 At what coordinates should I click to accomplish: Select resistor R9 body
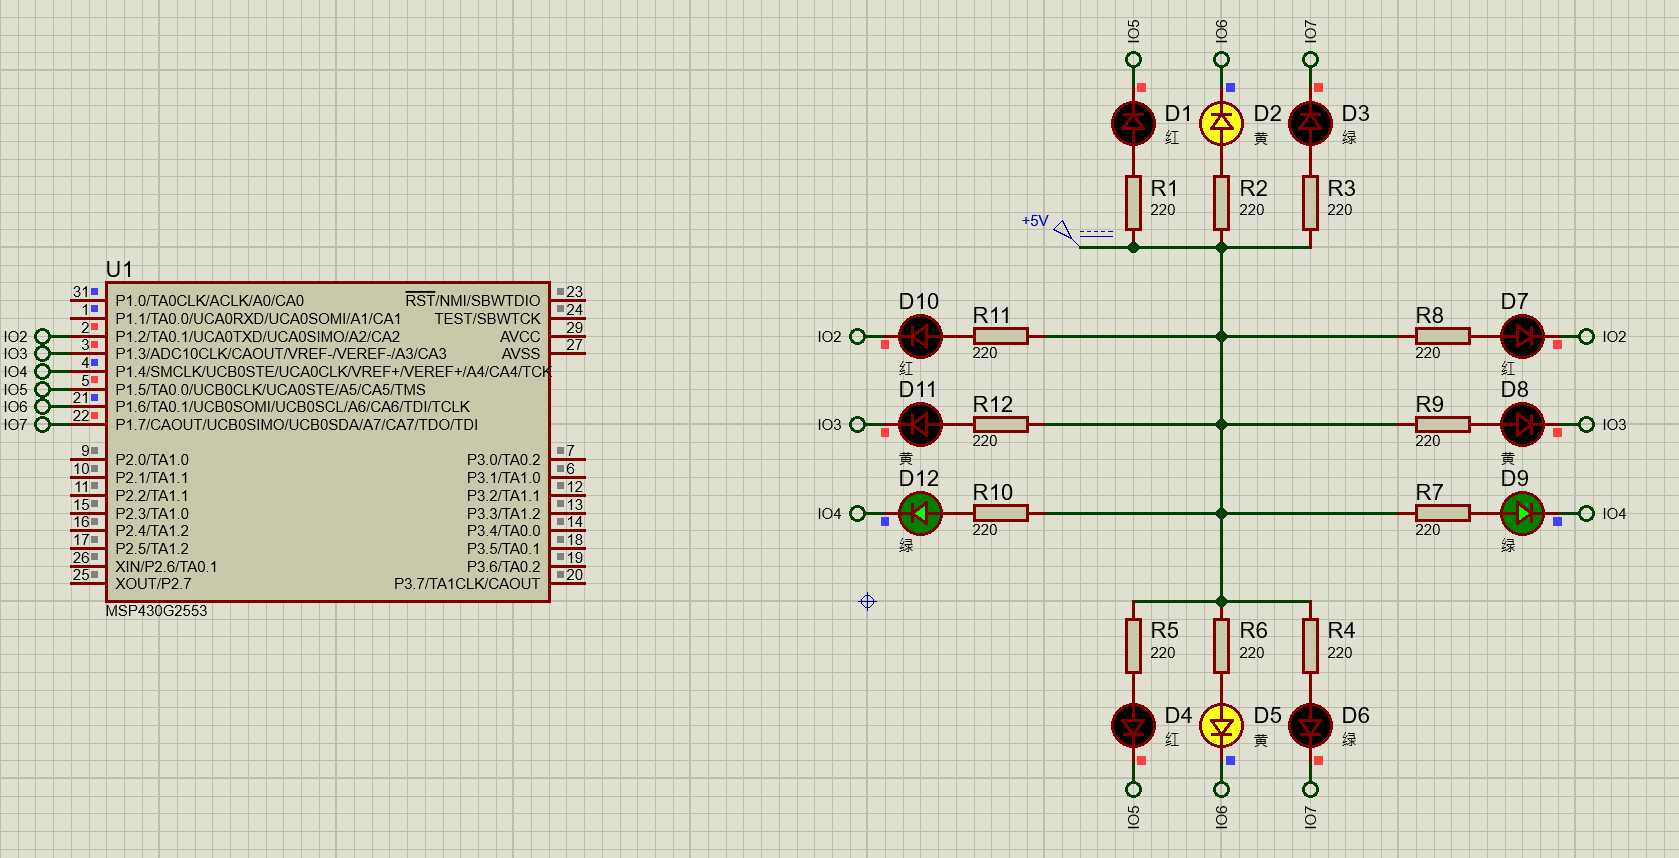(x=1443, y=424)
